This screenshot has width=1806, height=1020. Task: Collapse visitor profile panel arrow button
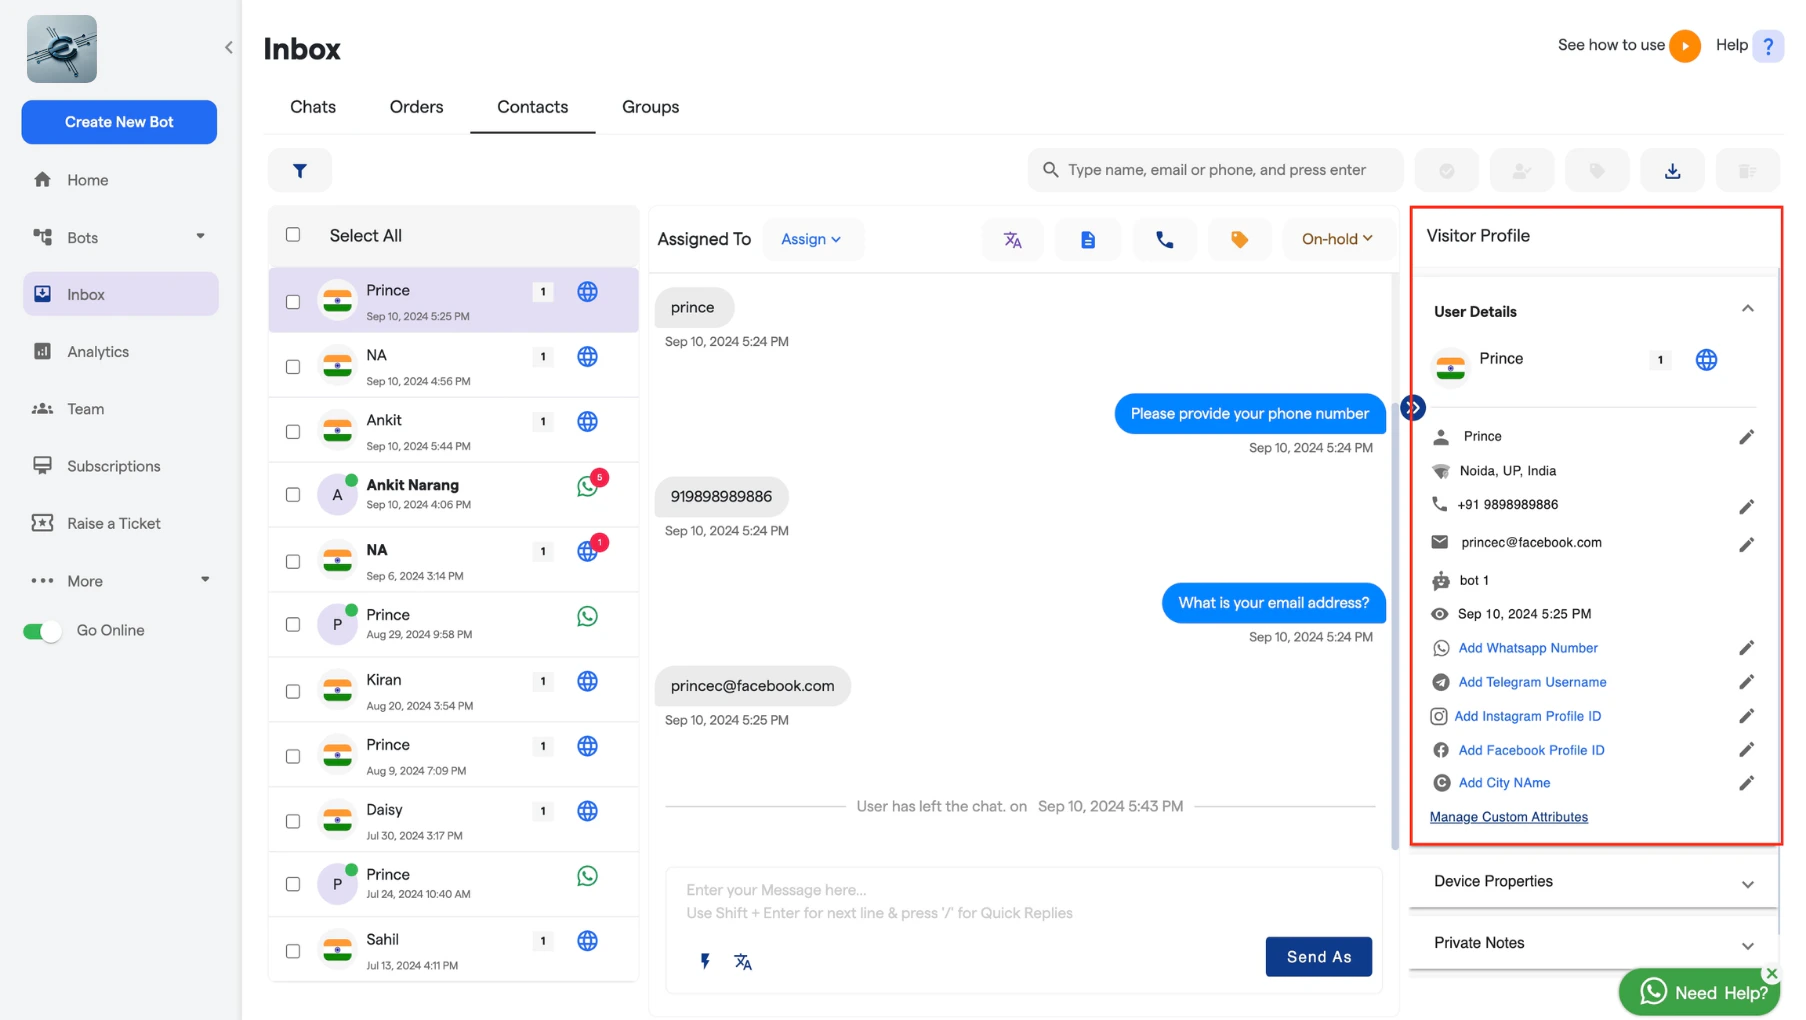pos(1413,408)
